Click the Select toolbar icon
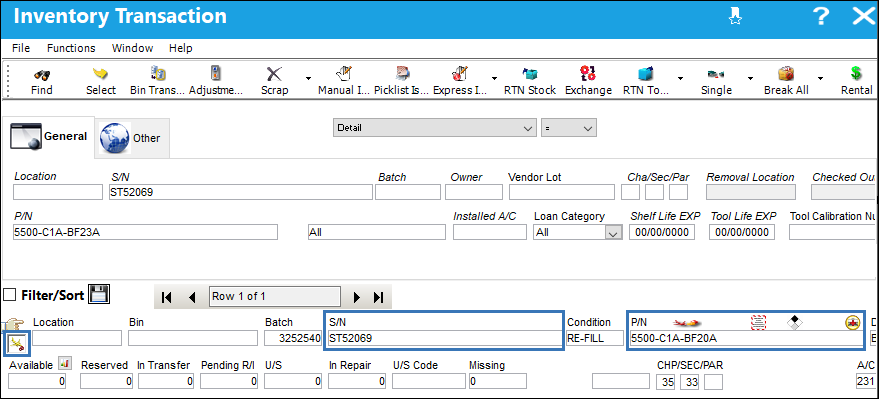The width and height of the screenshot is (879, 399). [x=101, y=73]
